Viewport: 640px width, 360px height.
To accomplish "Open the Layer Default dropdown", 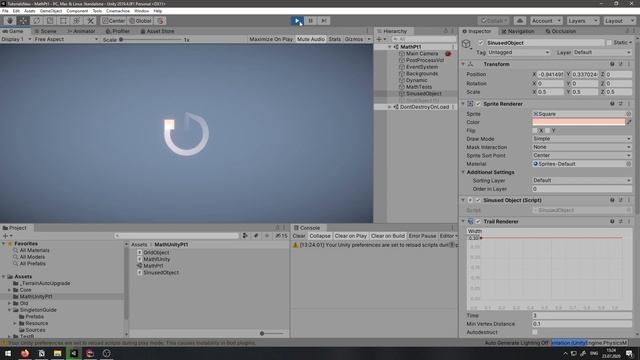I will [x=602, y=52].
